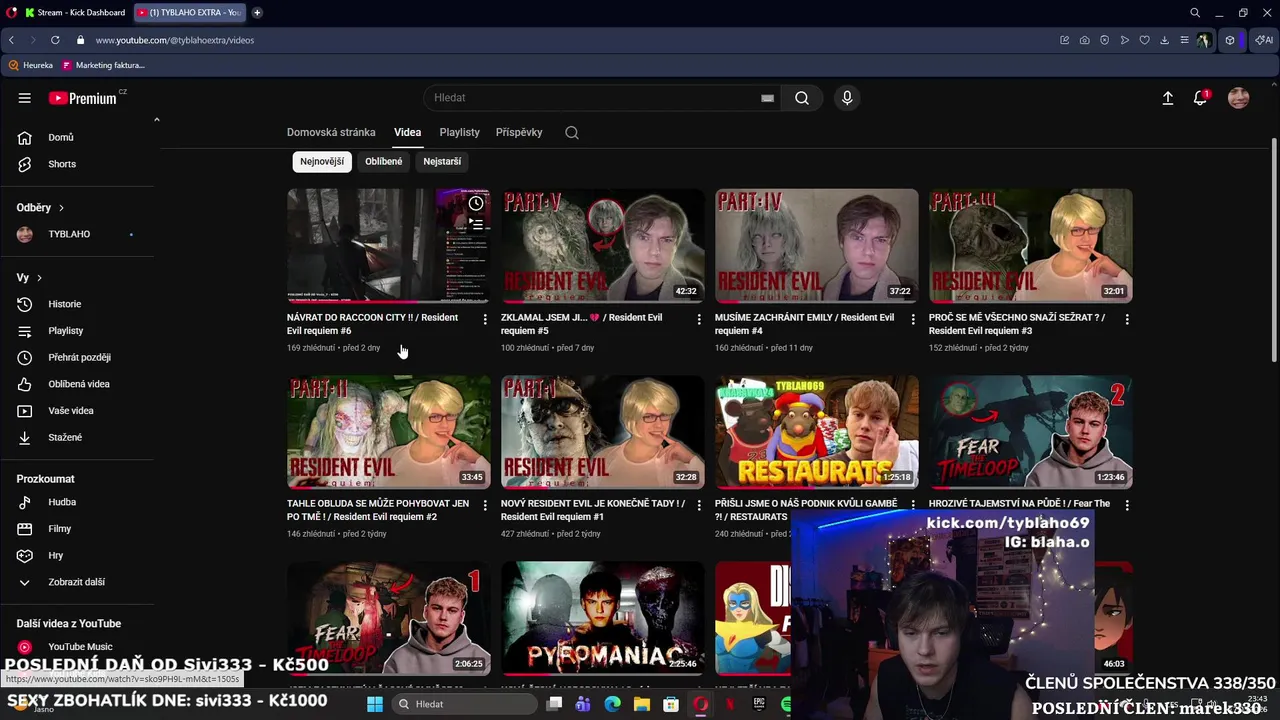
Task: Open File Explorer from taskbar
Action: [642, 704]
